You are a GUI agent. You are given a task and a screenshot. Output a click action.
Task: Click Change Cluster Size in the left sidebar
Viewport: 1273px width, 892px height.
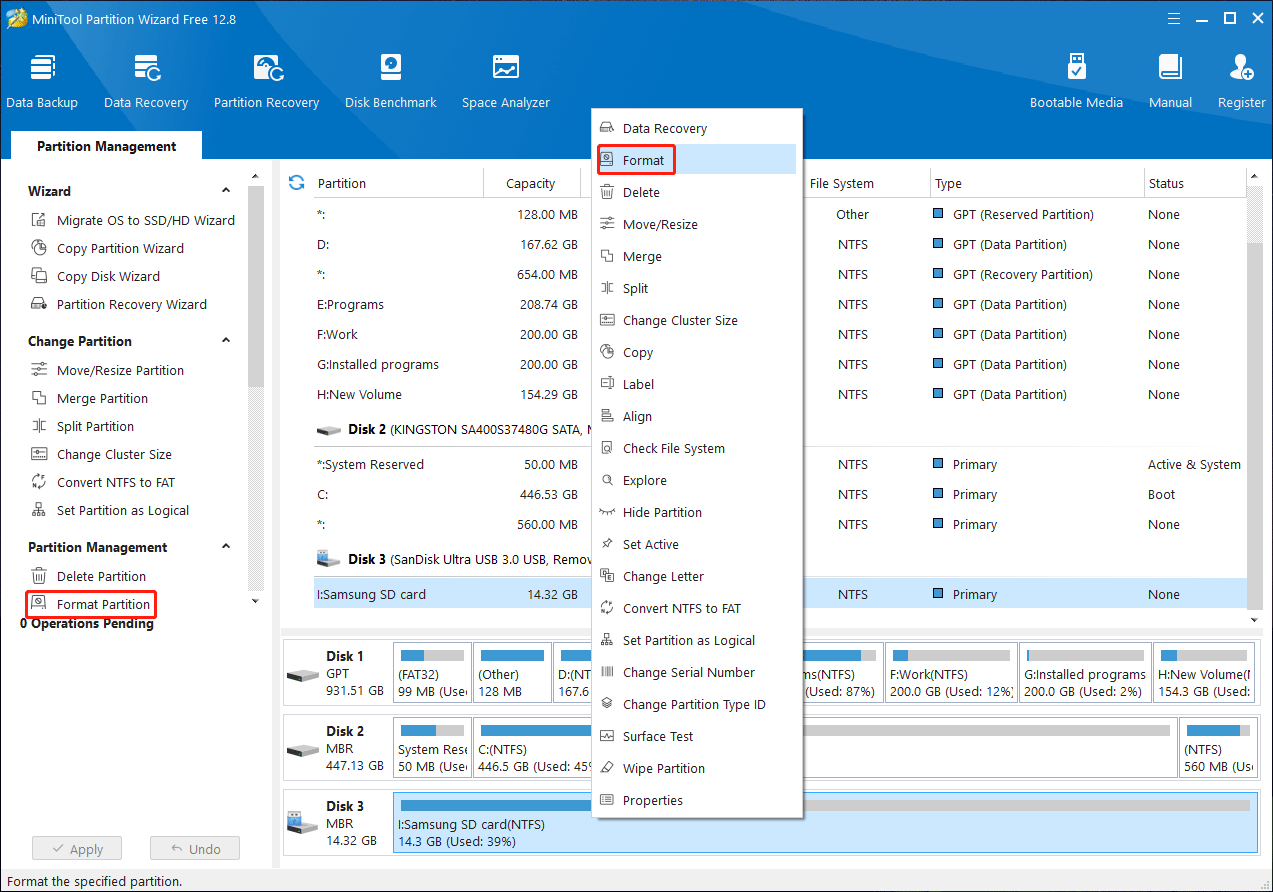click(x=101, y=454)
